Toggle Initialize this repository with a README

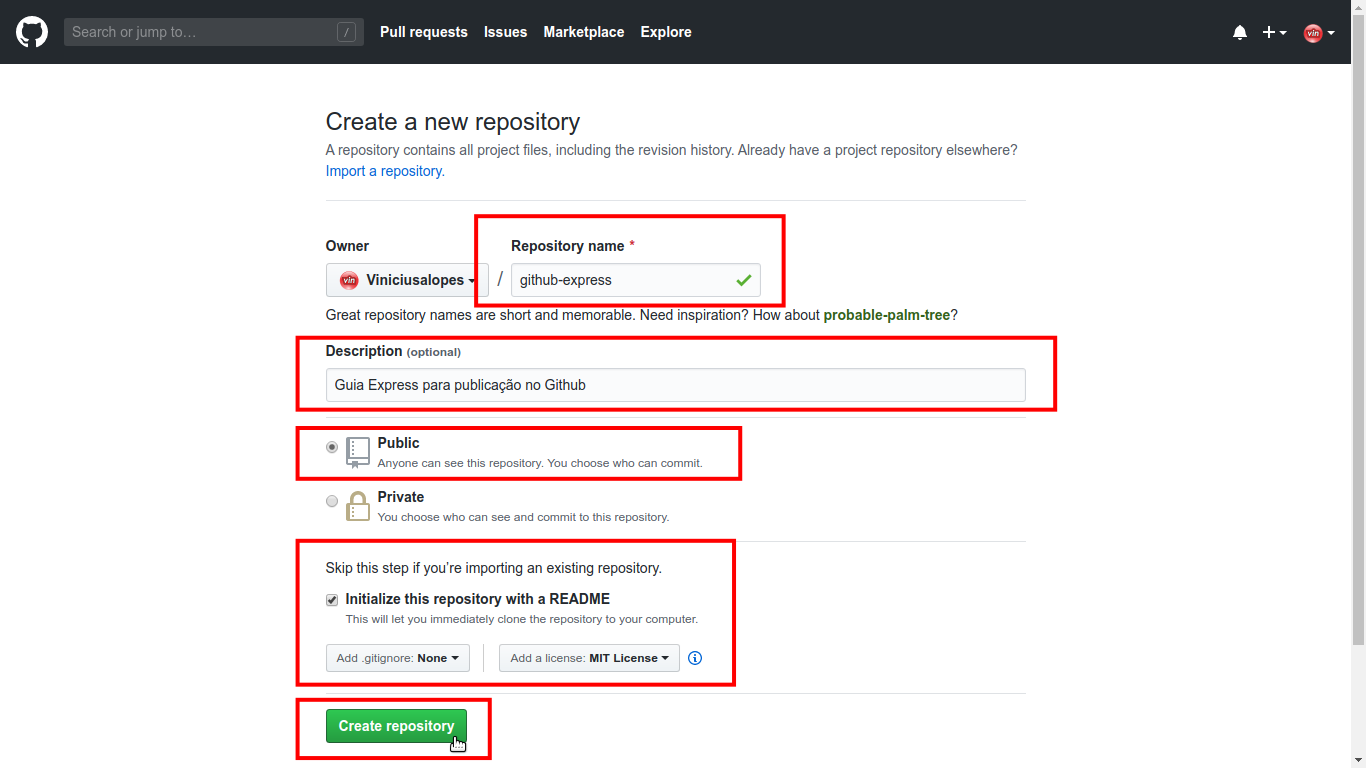[x=332, y=600]
